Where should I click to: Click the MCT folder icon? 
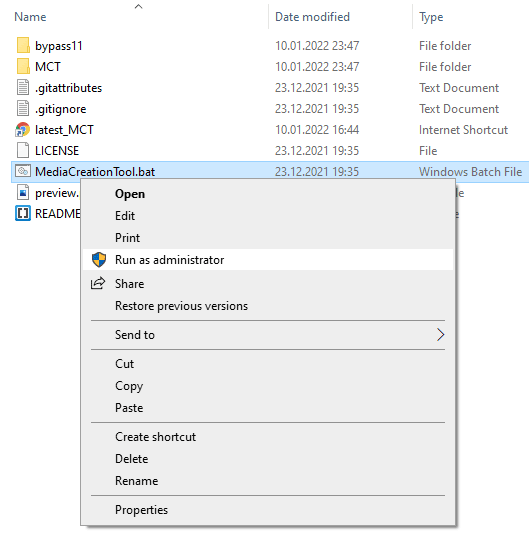coord(23,67)
